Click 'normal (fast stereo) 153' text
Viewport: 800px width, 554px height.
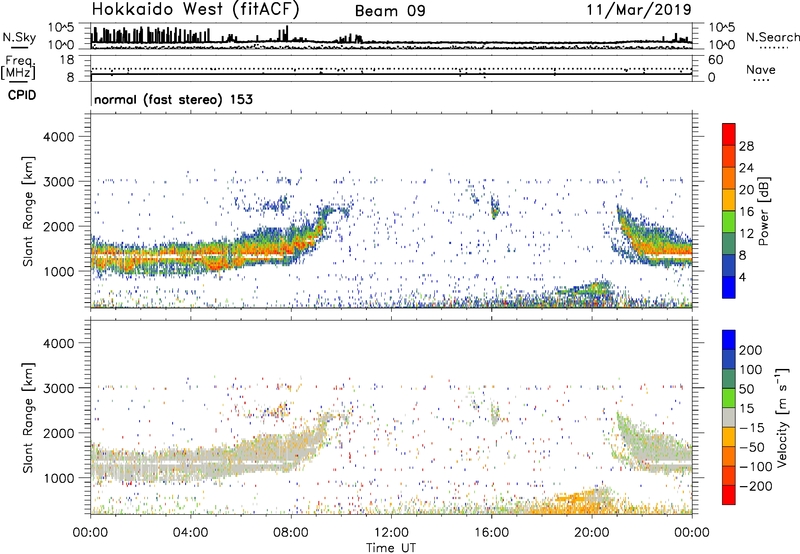(173, 99)
